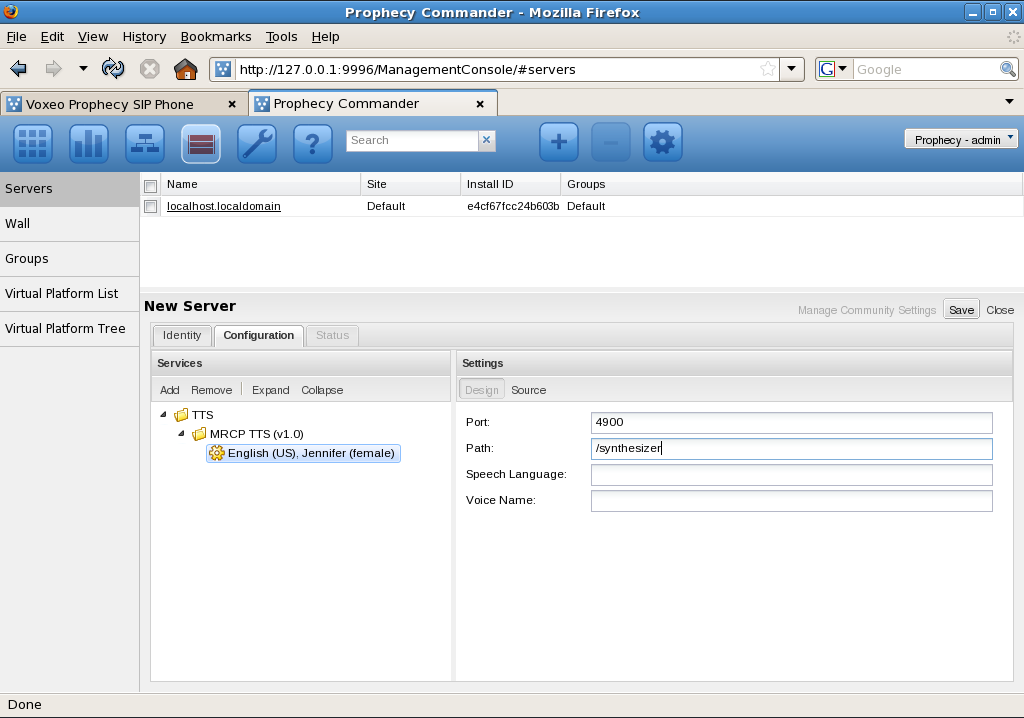Image resolution: width=1024 pixels, height=718 pixels.
Task: Collapse the MRCP TTS (v1.0) node
Action: pos(182,433)
